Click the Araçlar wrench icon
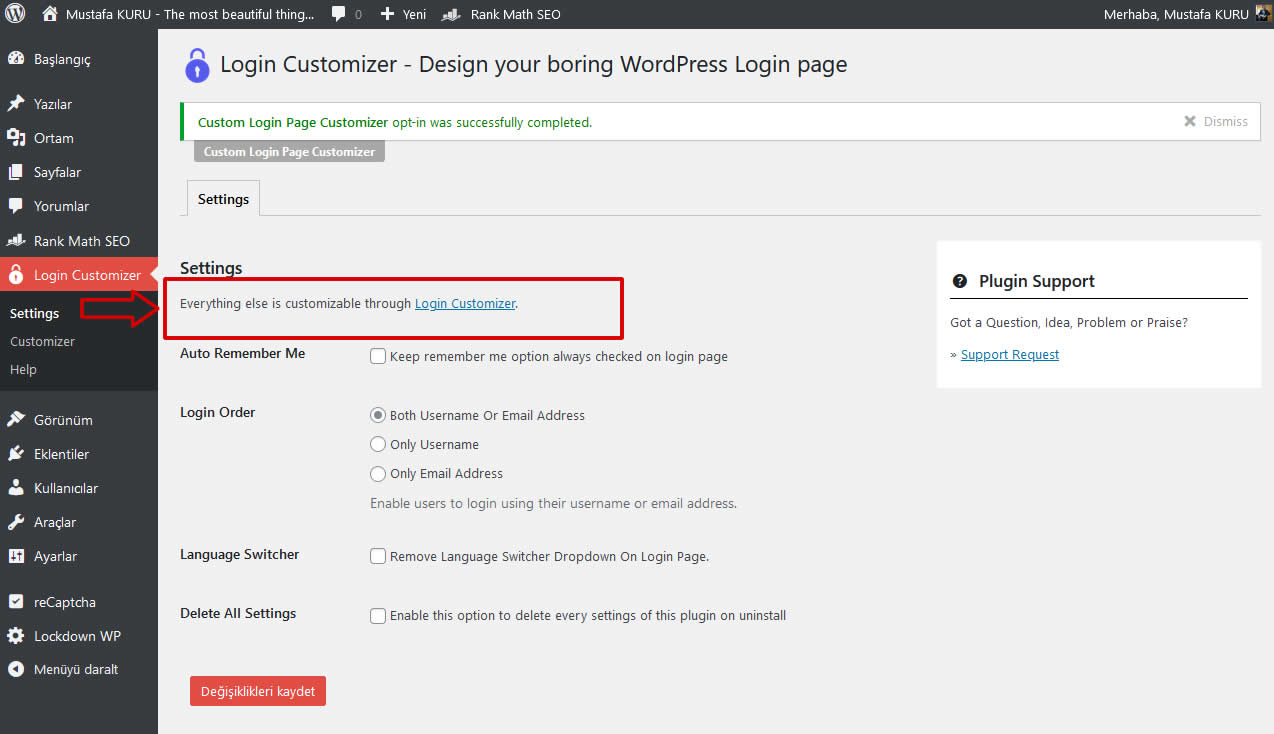The width and height of the screenshot is (1274, 734). click(x=16, y=522)
